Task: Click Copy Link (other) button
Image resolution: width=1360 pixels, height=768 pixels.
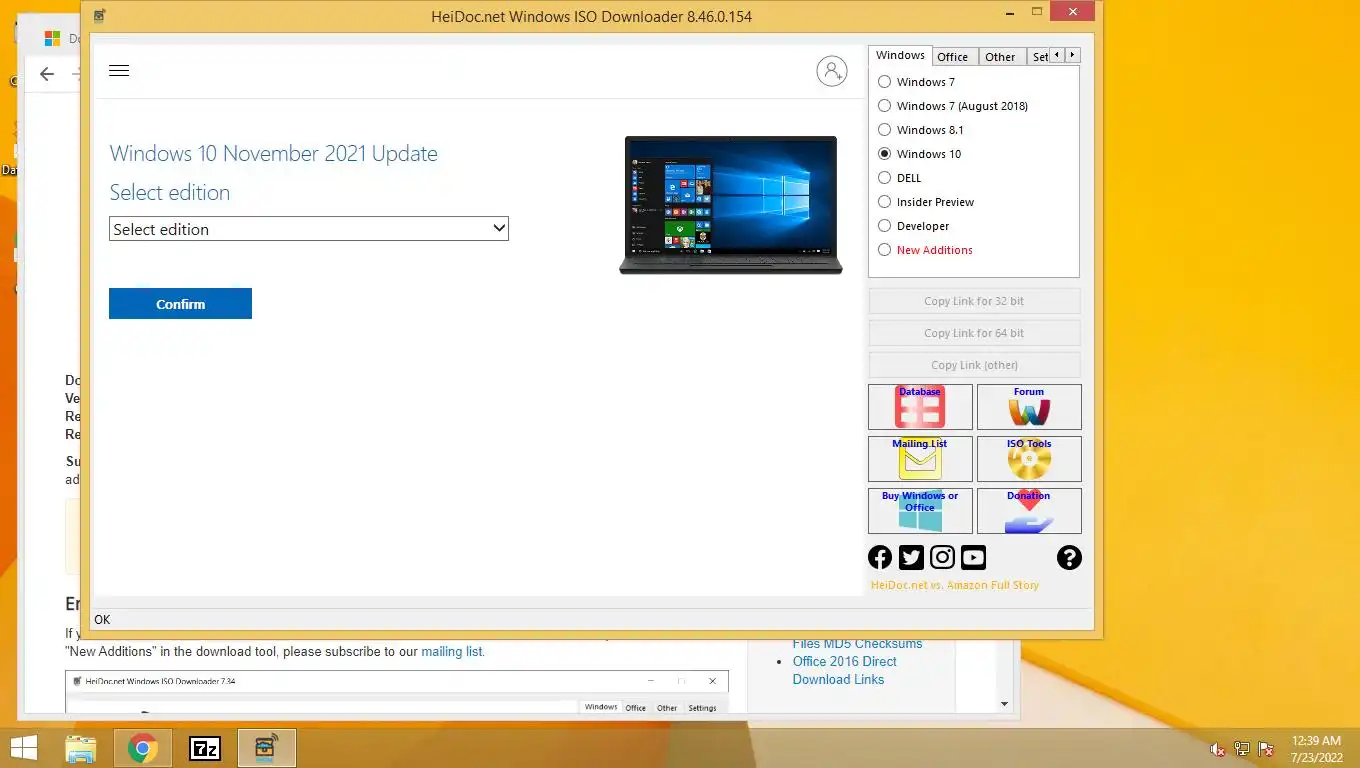Action: point(974,365)
